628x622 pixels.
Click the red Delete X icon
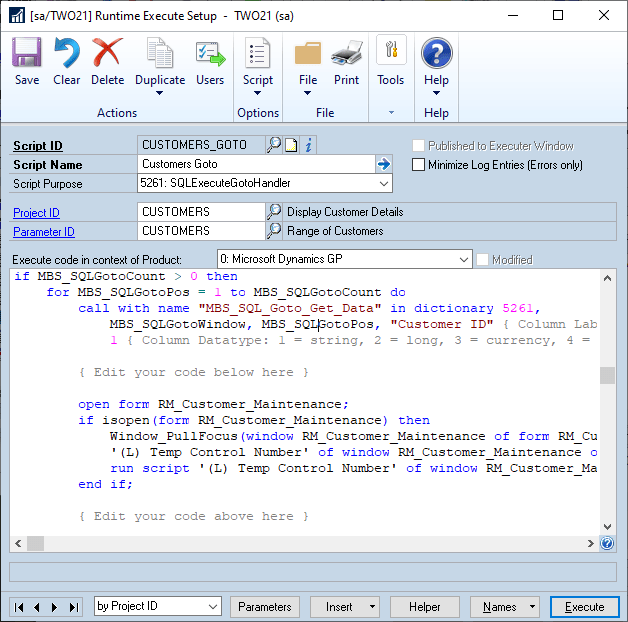tap(107, 52)
